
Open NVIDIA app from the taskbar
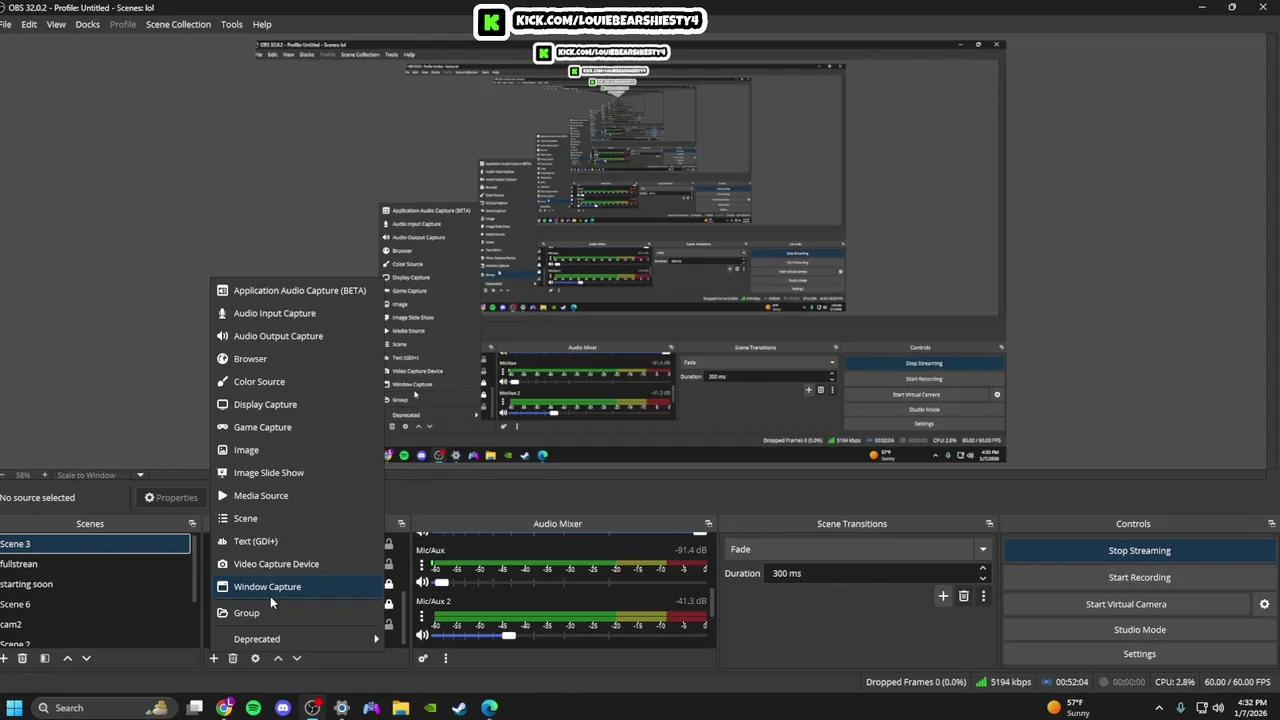(x=430, y=708)
